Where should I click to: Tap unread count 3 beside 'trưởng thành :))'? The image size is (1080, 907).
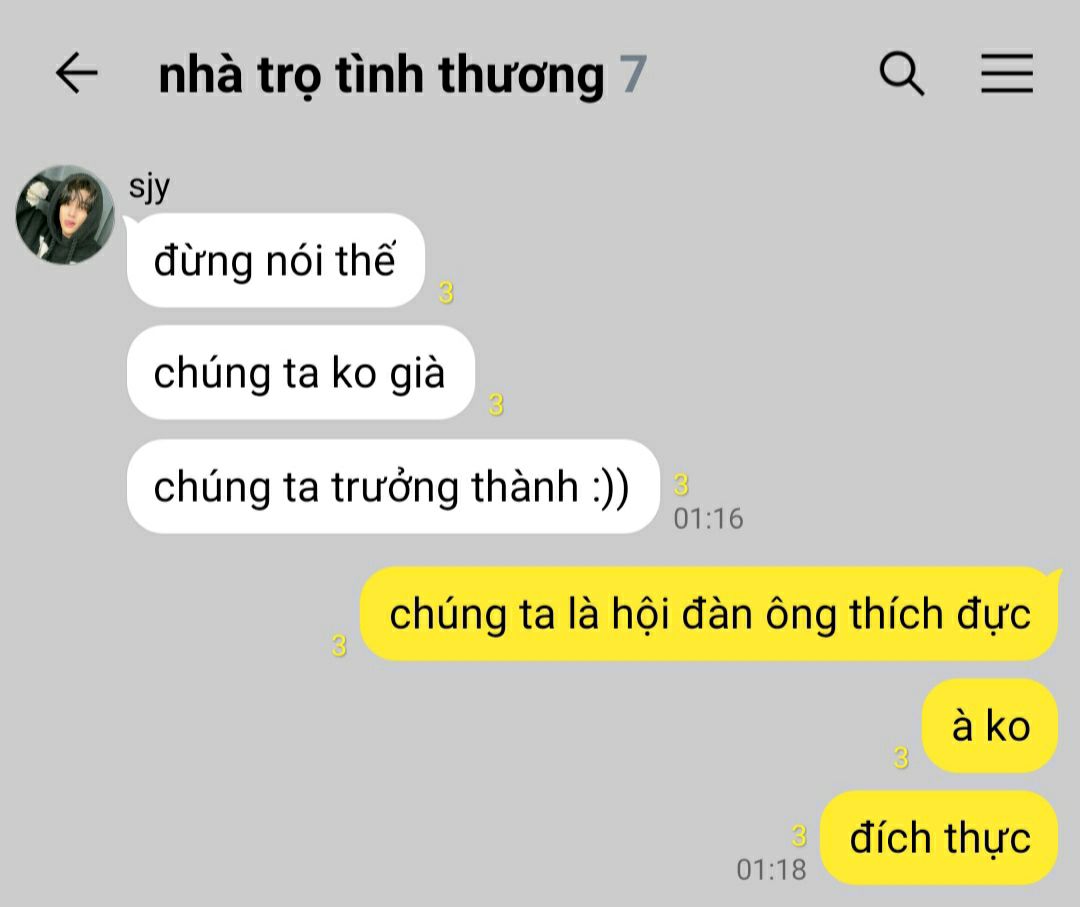(681, 485)
